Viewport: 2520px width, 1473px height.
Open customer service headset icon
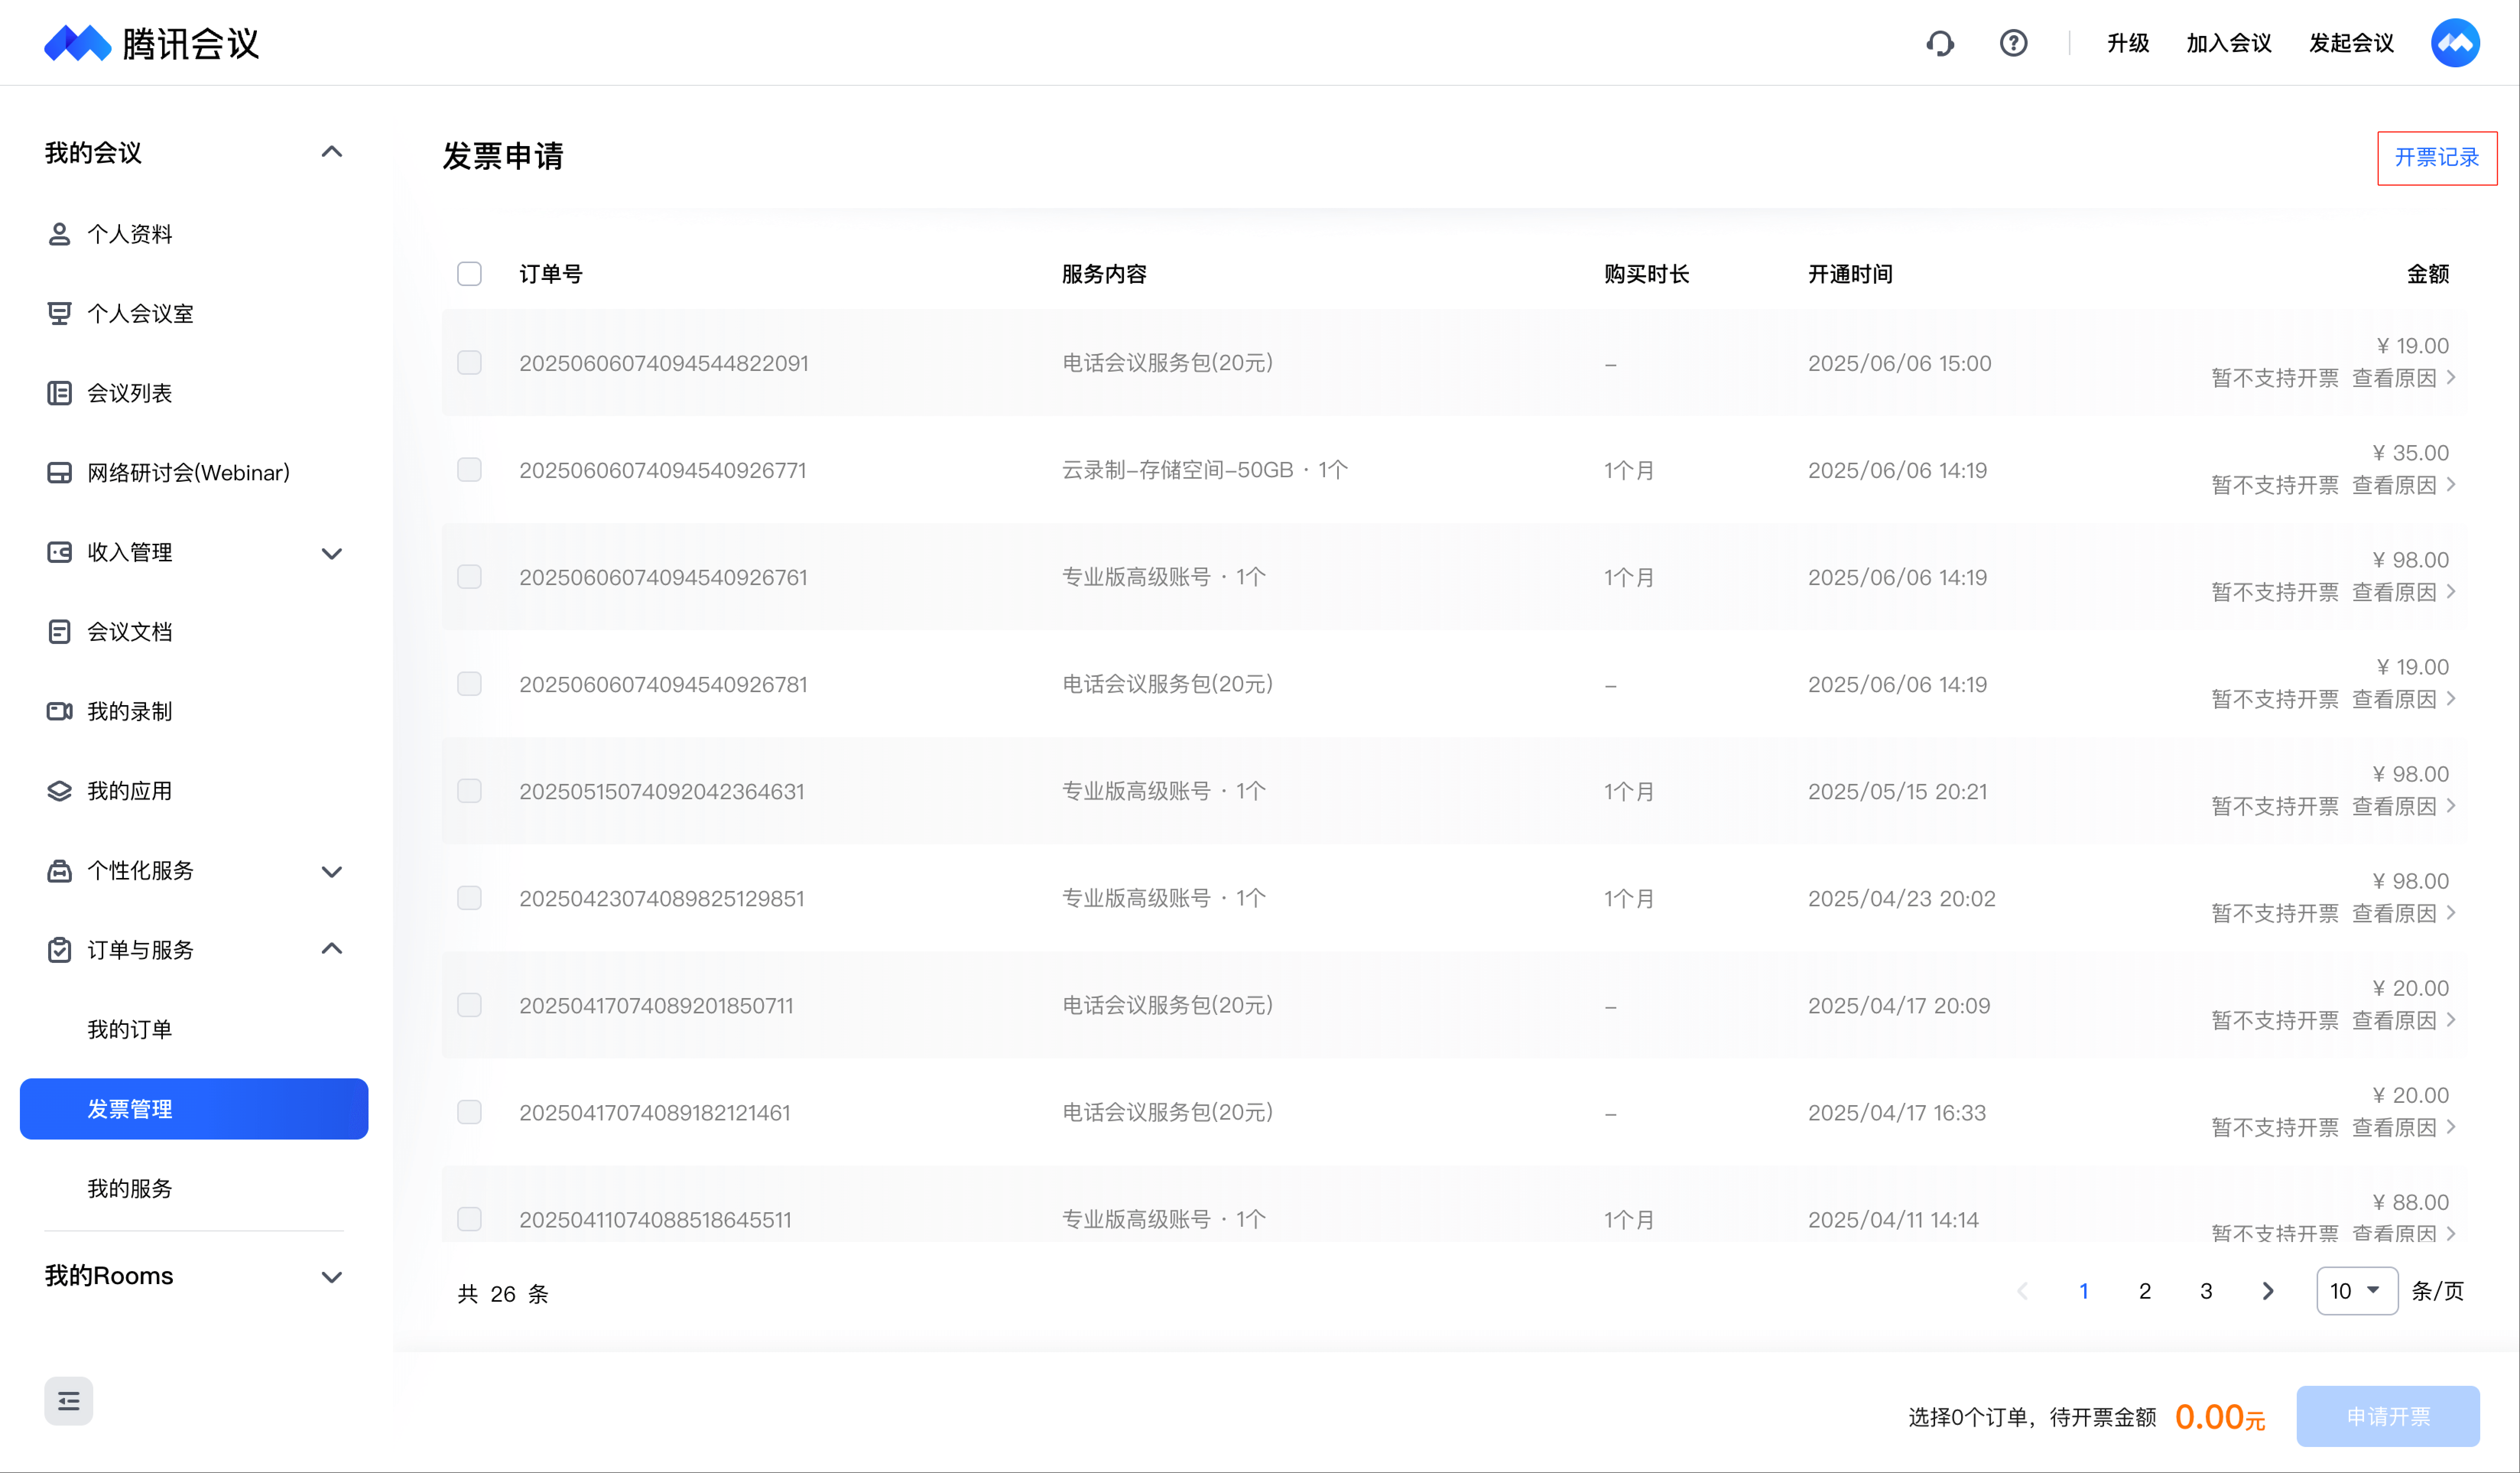1940,43
